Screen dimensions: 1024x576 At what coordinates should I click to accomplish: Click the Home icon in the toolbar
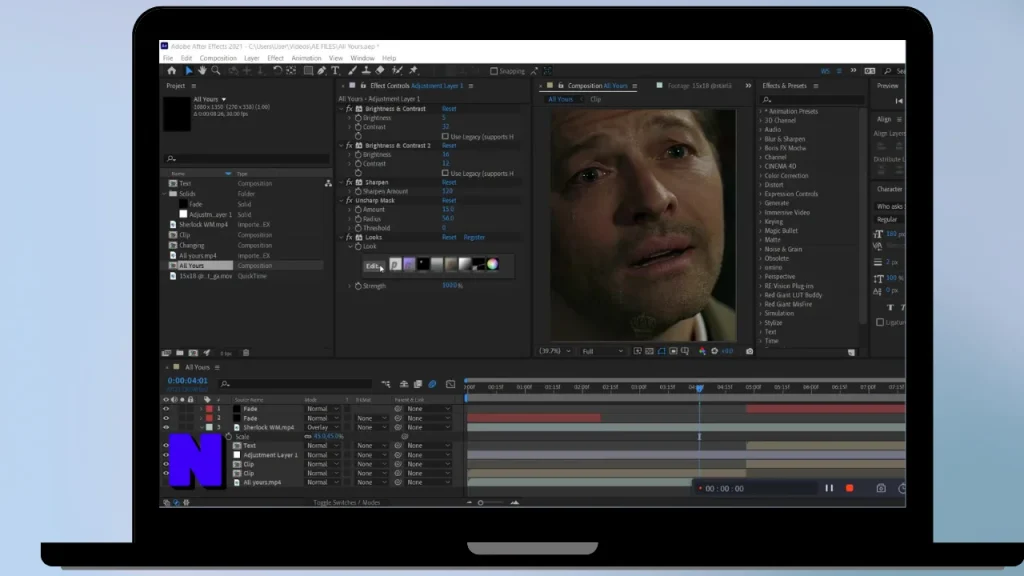coord(171,71)
